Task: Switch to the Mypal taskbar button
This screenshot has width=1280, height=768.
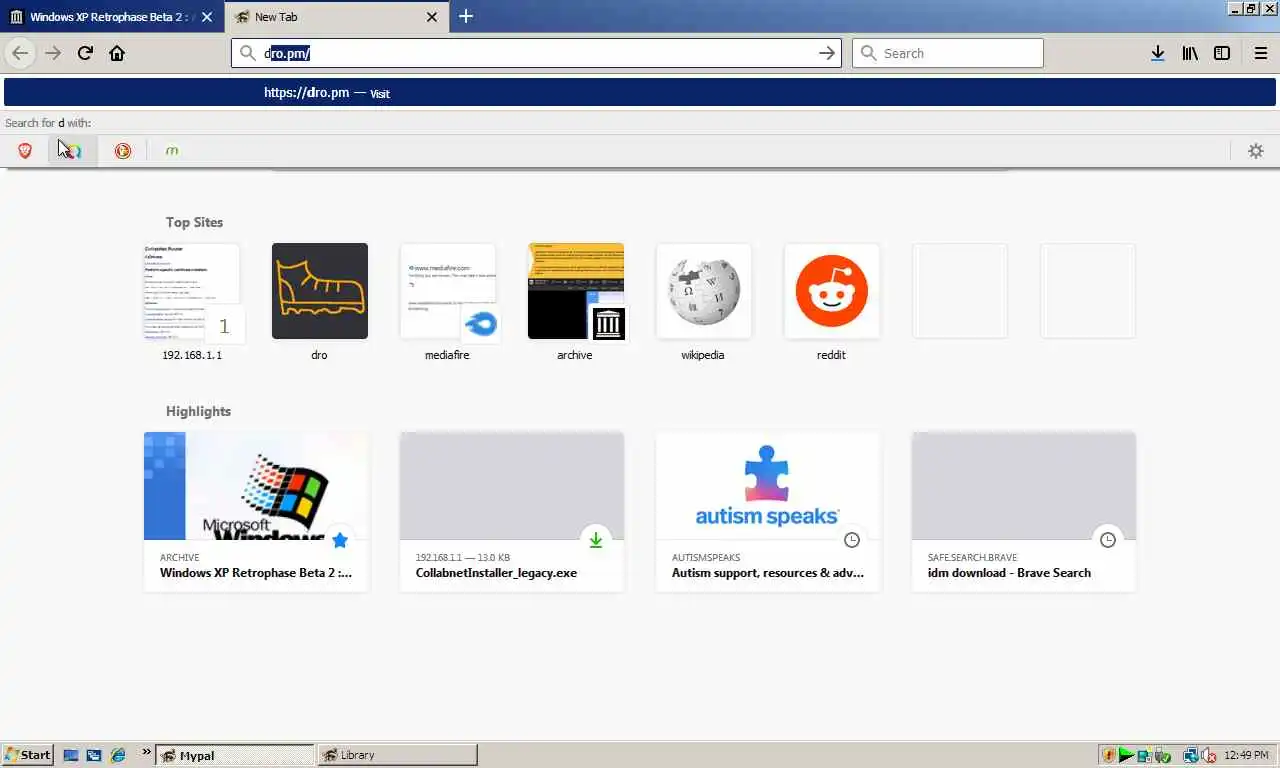Action: click(235, 755)
